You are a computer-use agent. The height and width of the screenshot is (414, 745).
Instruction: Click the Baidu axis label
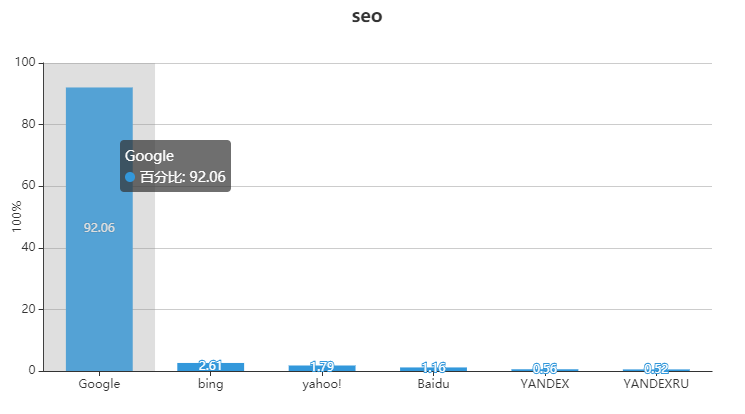click(433, 384)
